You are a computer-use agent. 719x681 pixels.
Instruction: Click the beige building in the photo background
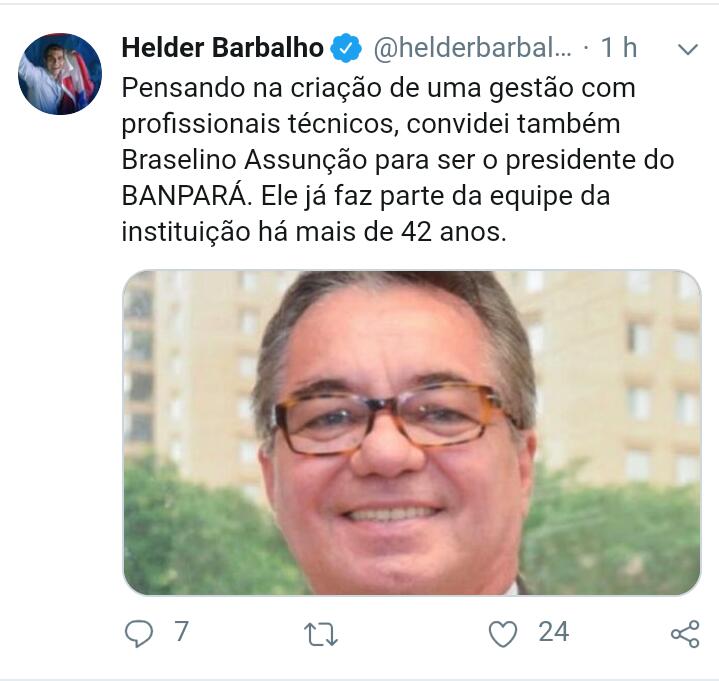(x=614, y=367)
